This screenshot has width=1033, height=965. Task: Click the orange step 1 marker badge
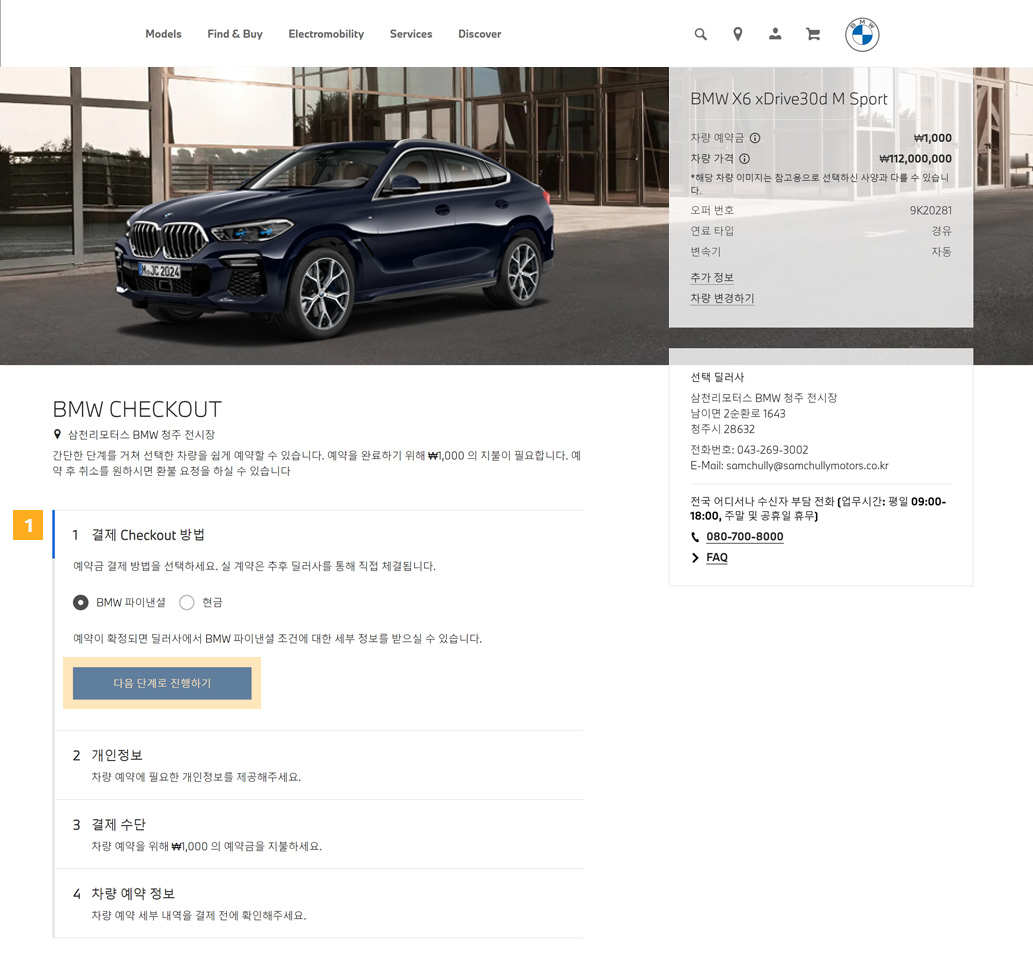[28, 527]
